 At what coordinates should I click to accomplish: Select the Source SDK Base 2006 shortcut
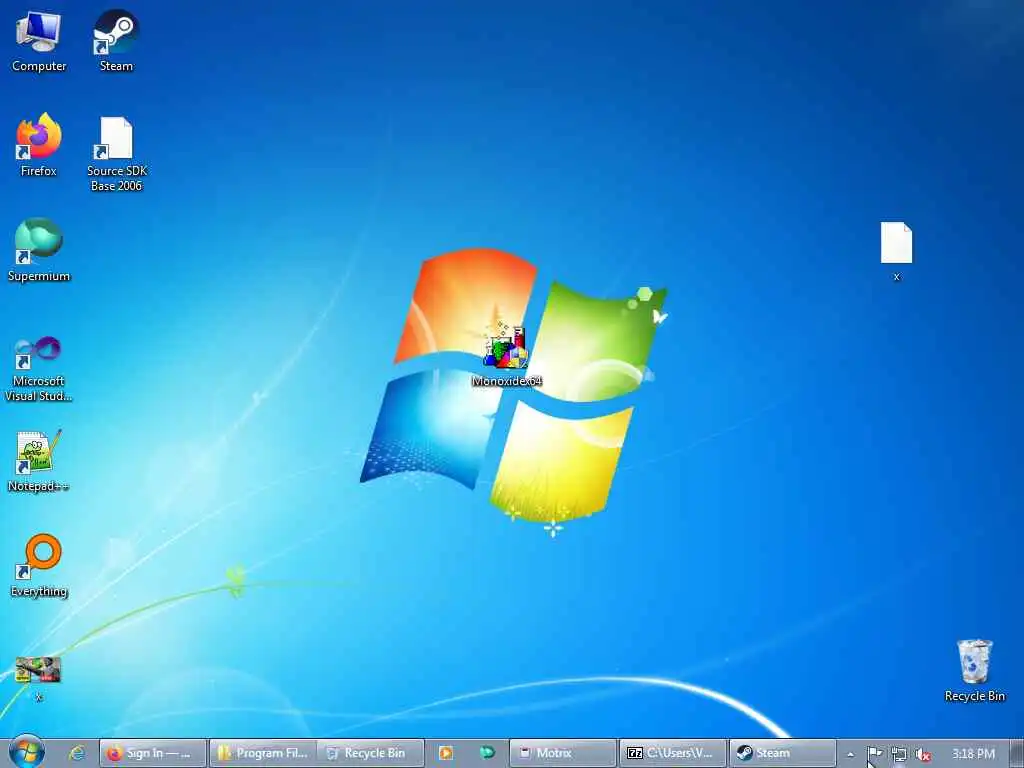point(116,154)
